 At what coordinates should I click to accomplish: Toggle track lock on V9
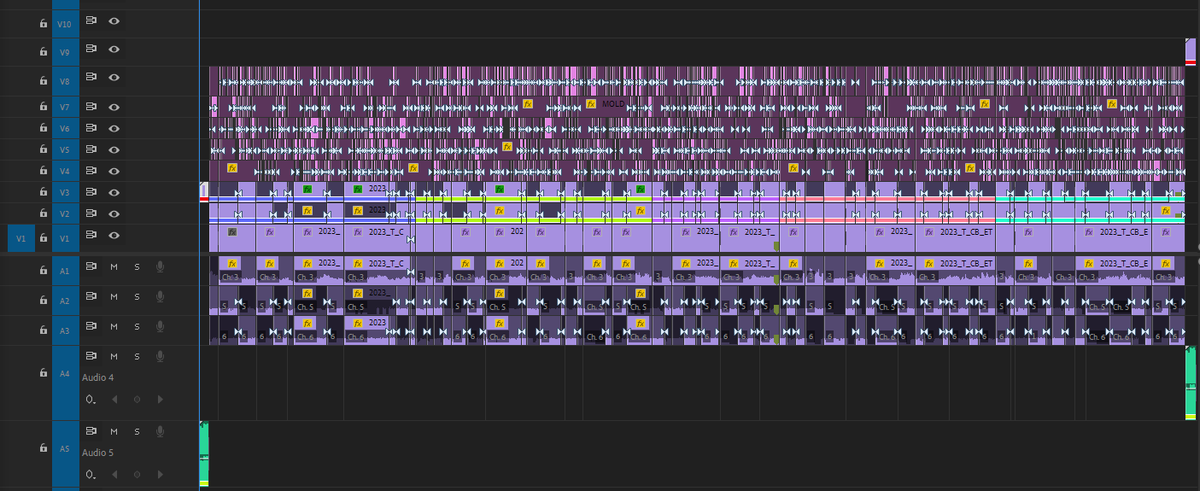click(43, 50)
